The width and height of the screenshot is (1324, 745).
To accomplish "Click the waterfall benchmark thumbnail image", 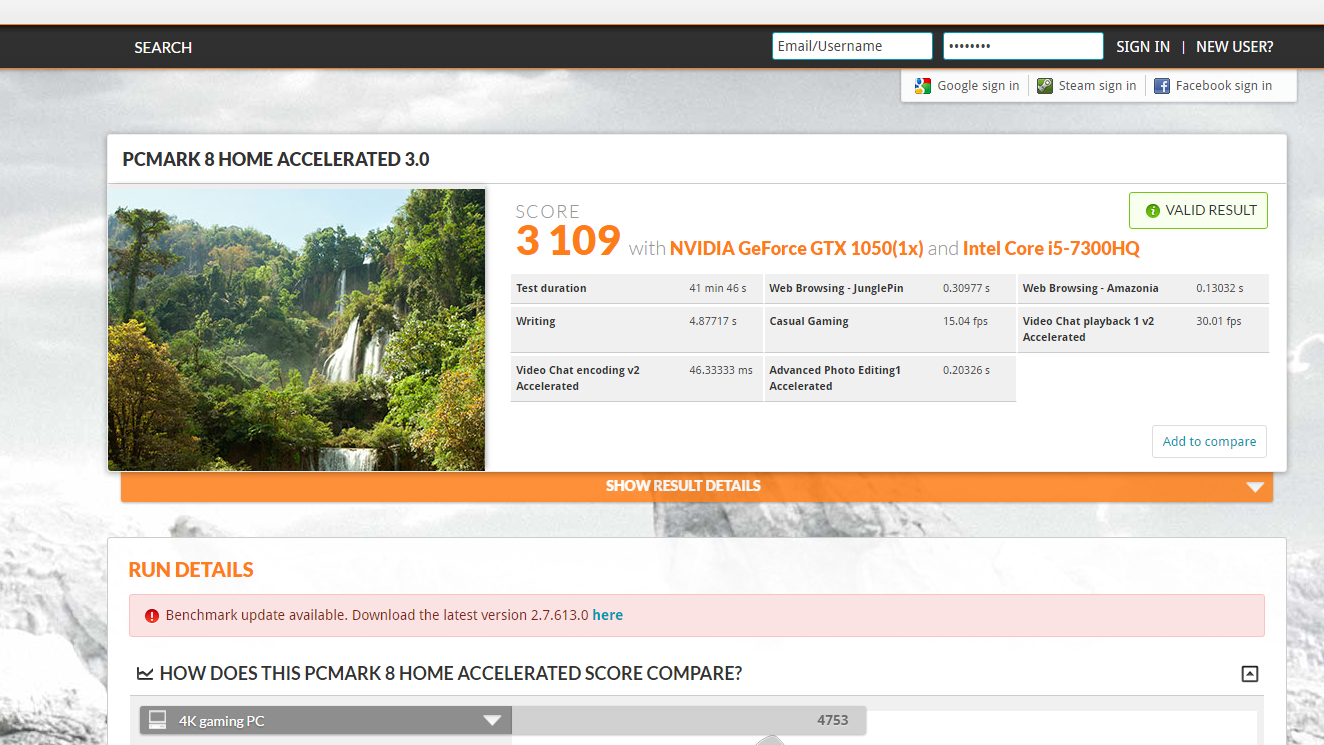I will click(297, 330).
